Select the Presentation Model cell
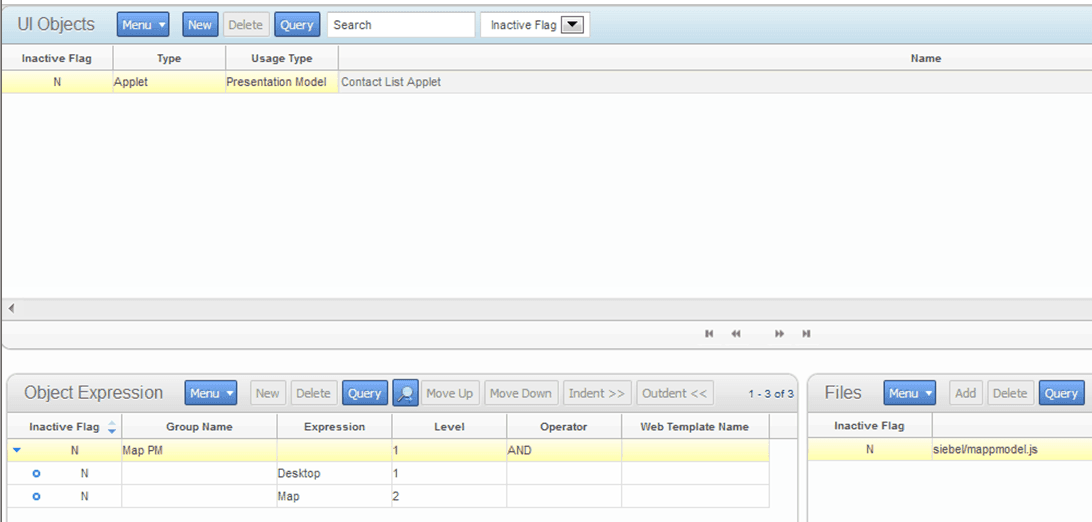This screenshot has width=1092, height=522. [x=282, y=82]
